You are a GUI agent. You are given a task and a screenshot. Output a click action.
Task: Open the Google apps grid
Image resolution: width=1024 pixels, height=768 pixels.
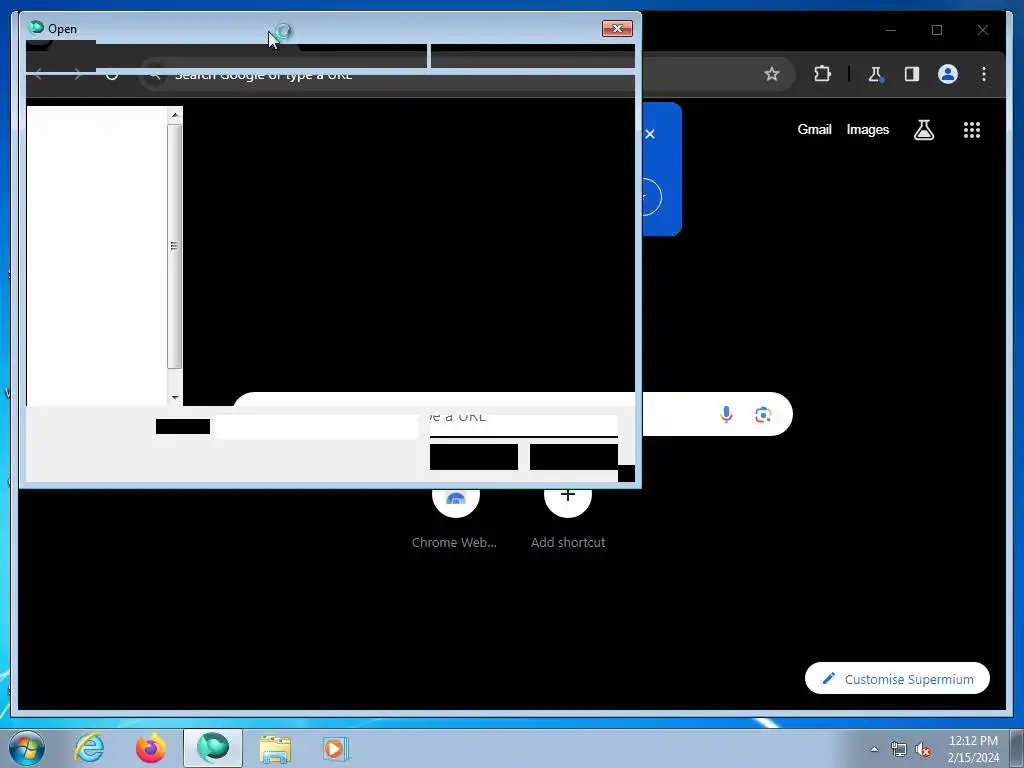click(972, 130)
